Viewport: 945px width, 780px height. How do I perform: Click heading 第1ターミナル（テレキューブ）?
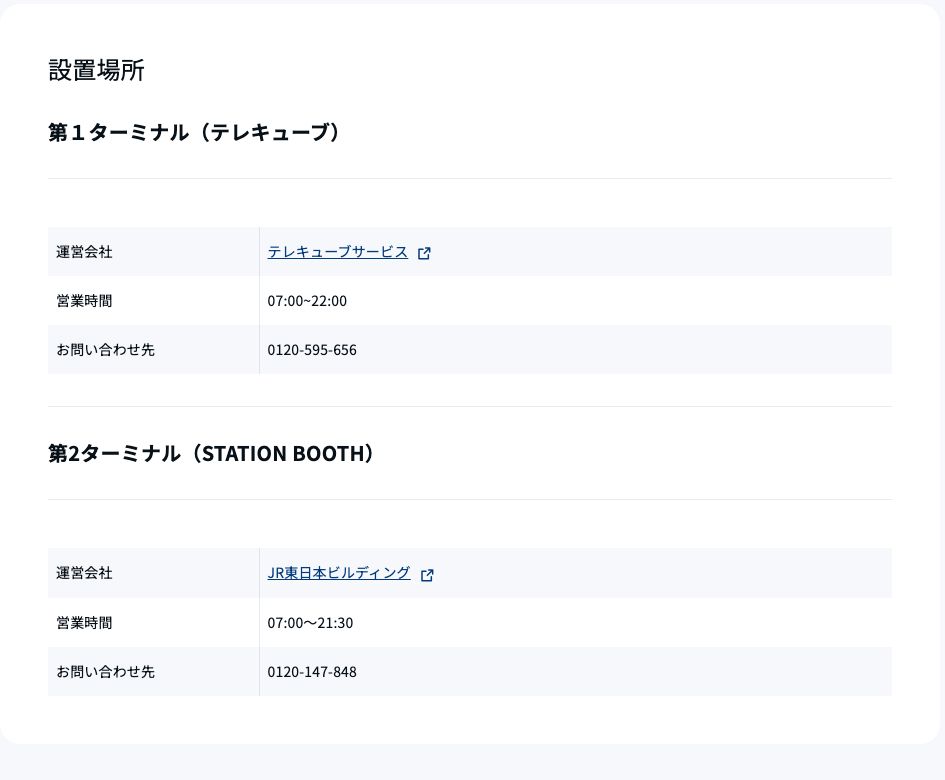[194, 132]
